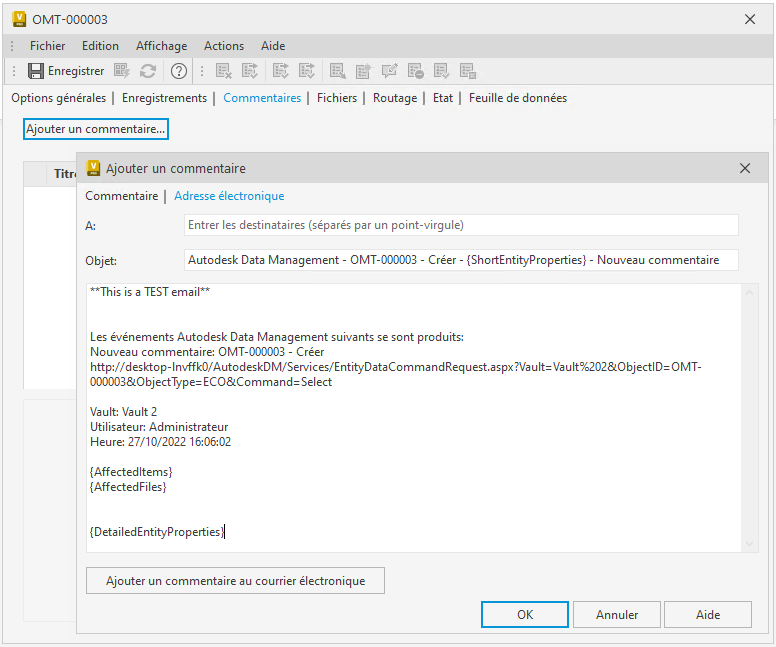This screenshot has width=776, height=647.
Task: Click the http://desktop-lnvffk0 URL text
Action: click(x=395, y=374)
